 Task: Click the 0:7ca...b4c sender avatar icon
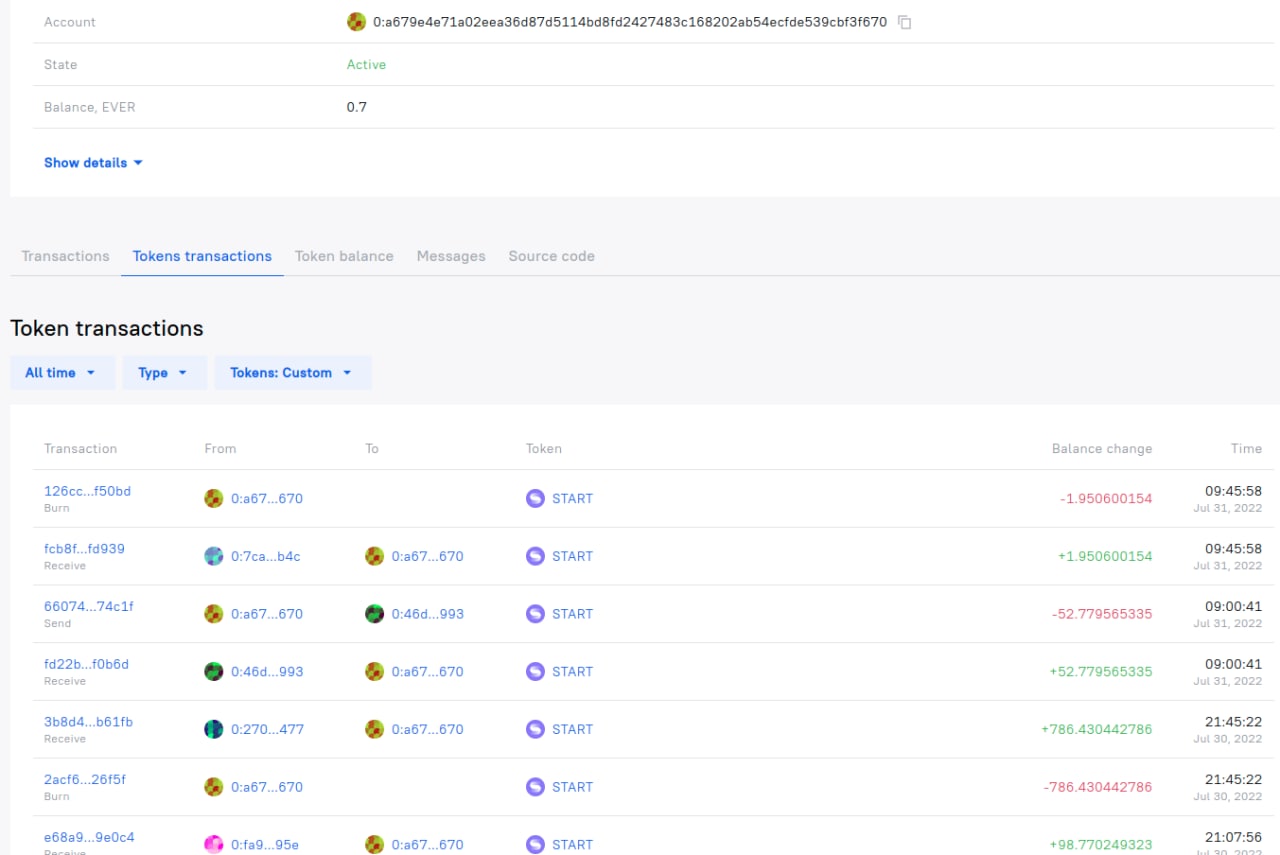pos(214,556)
